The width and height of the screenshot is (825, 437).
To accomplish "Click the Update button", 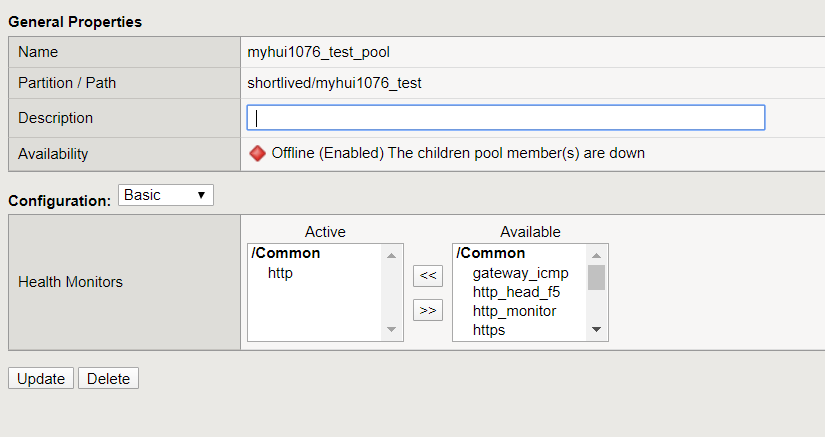I will [41, 379].
